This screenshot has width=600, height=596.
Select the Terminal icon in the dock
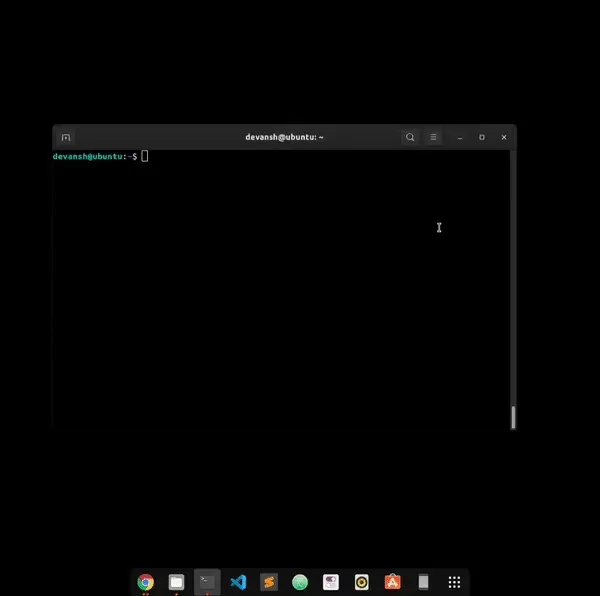coord(207,582)
